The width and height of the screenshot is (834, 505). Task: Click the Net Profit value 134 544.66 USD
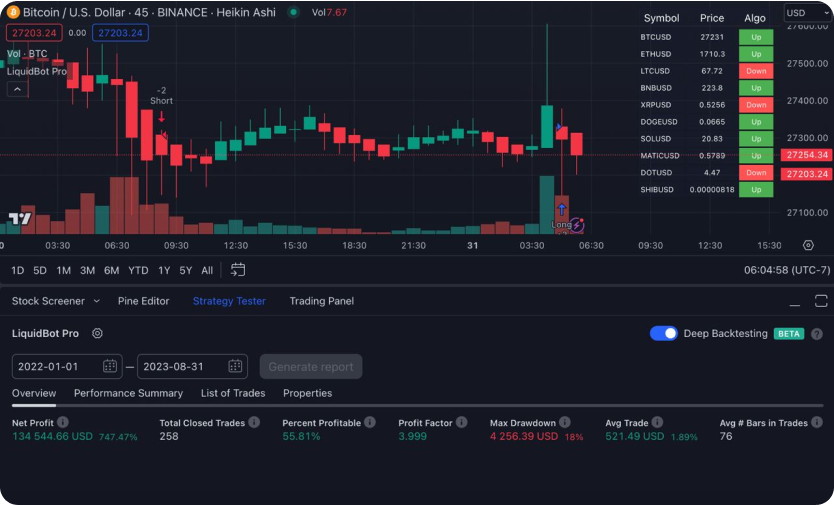tap(52, 436)
